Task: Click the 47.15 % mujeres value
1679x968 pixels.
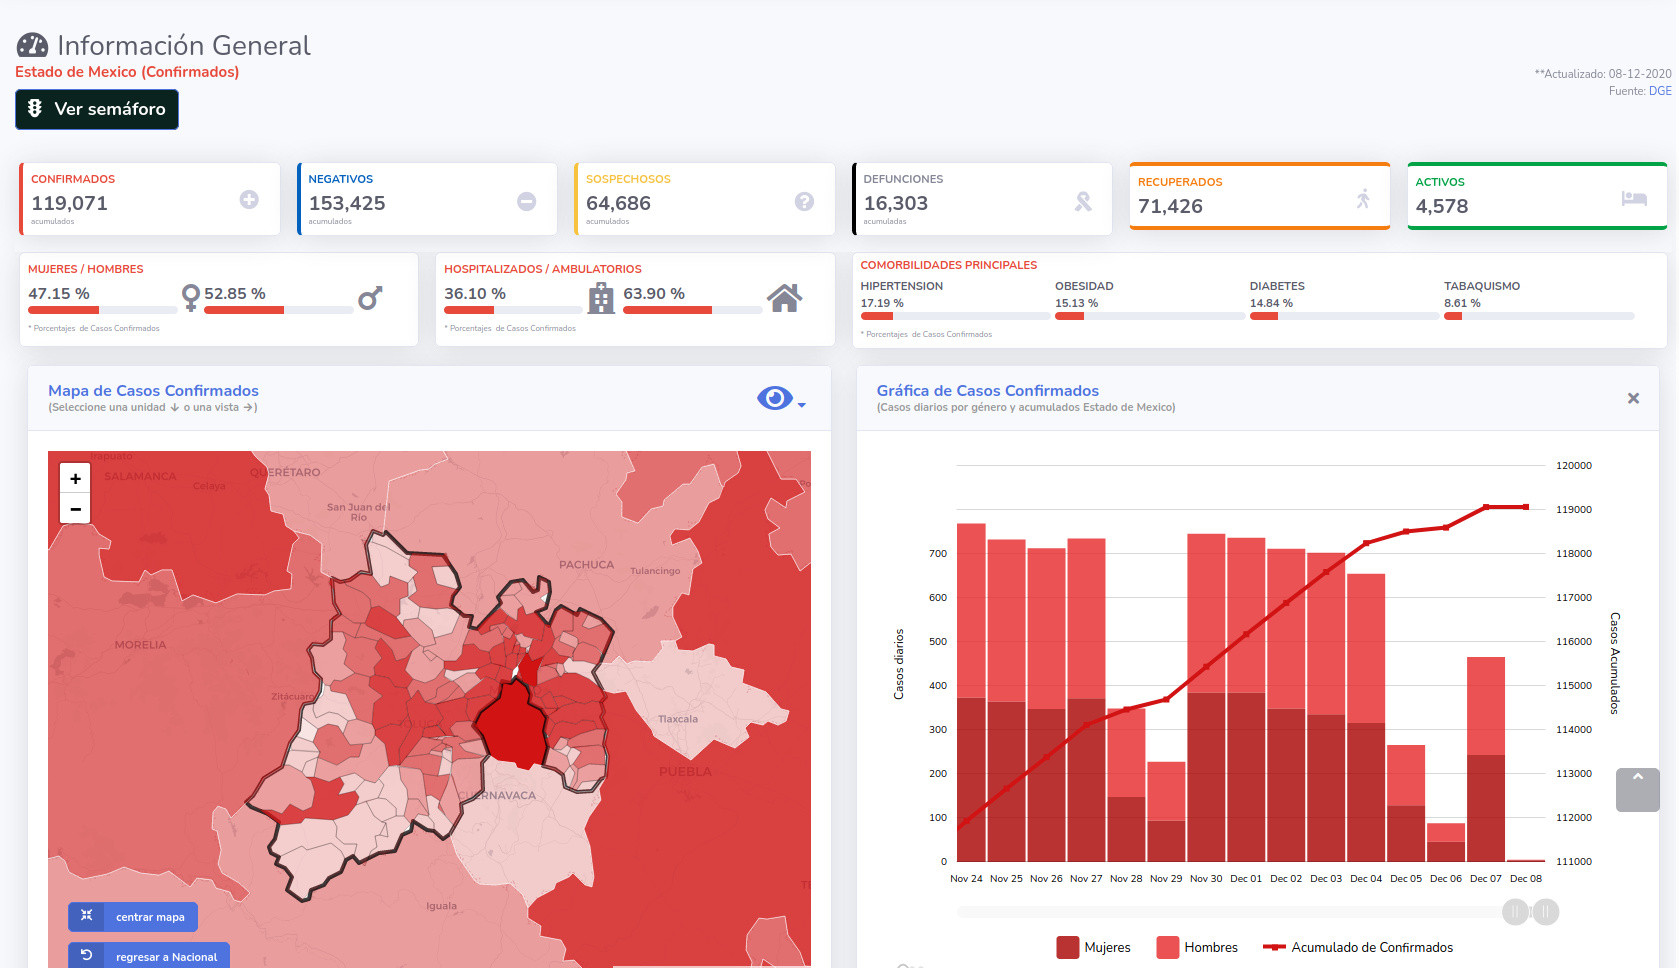Action: click(x=59, y=294)
